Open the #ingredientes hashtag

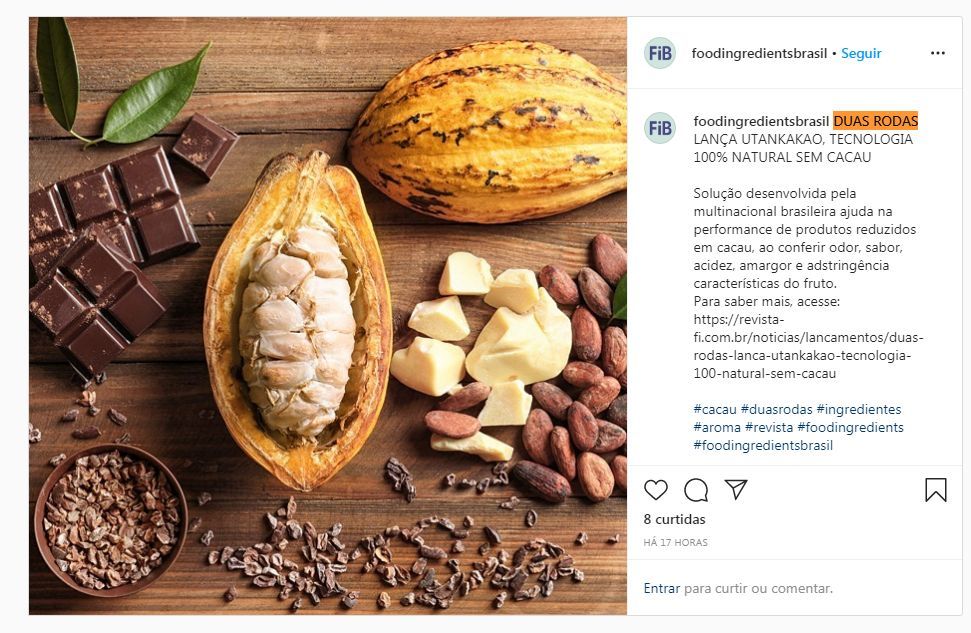tap(859, 409)
